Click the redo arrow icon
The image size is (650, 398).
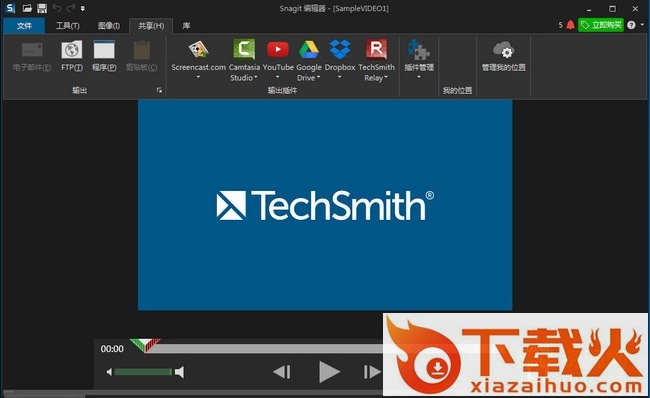pyautogui.click(x=71, y=8)
